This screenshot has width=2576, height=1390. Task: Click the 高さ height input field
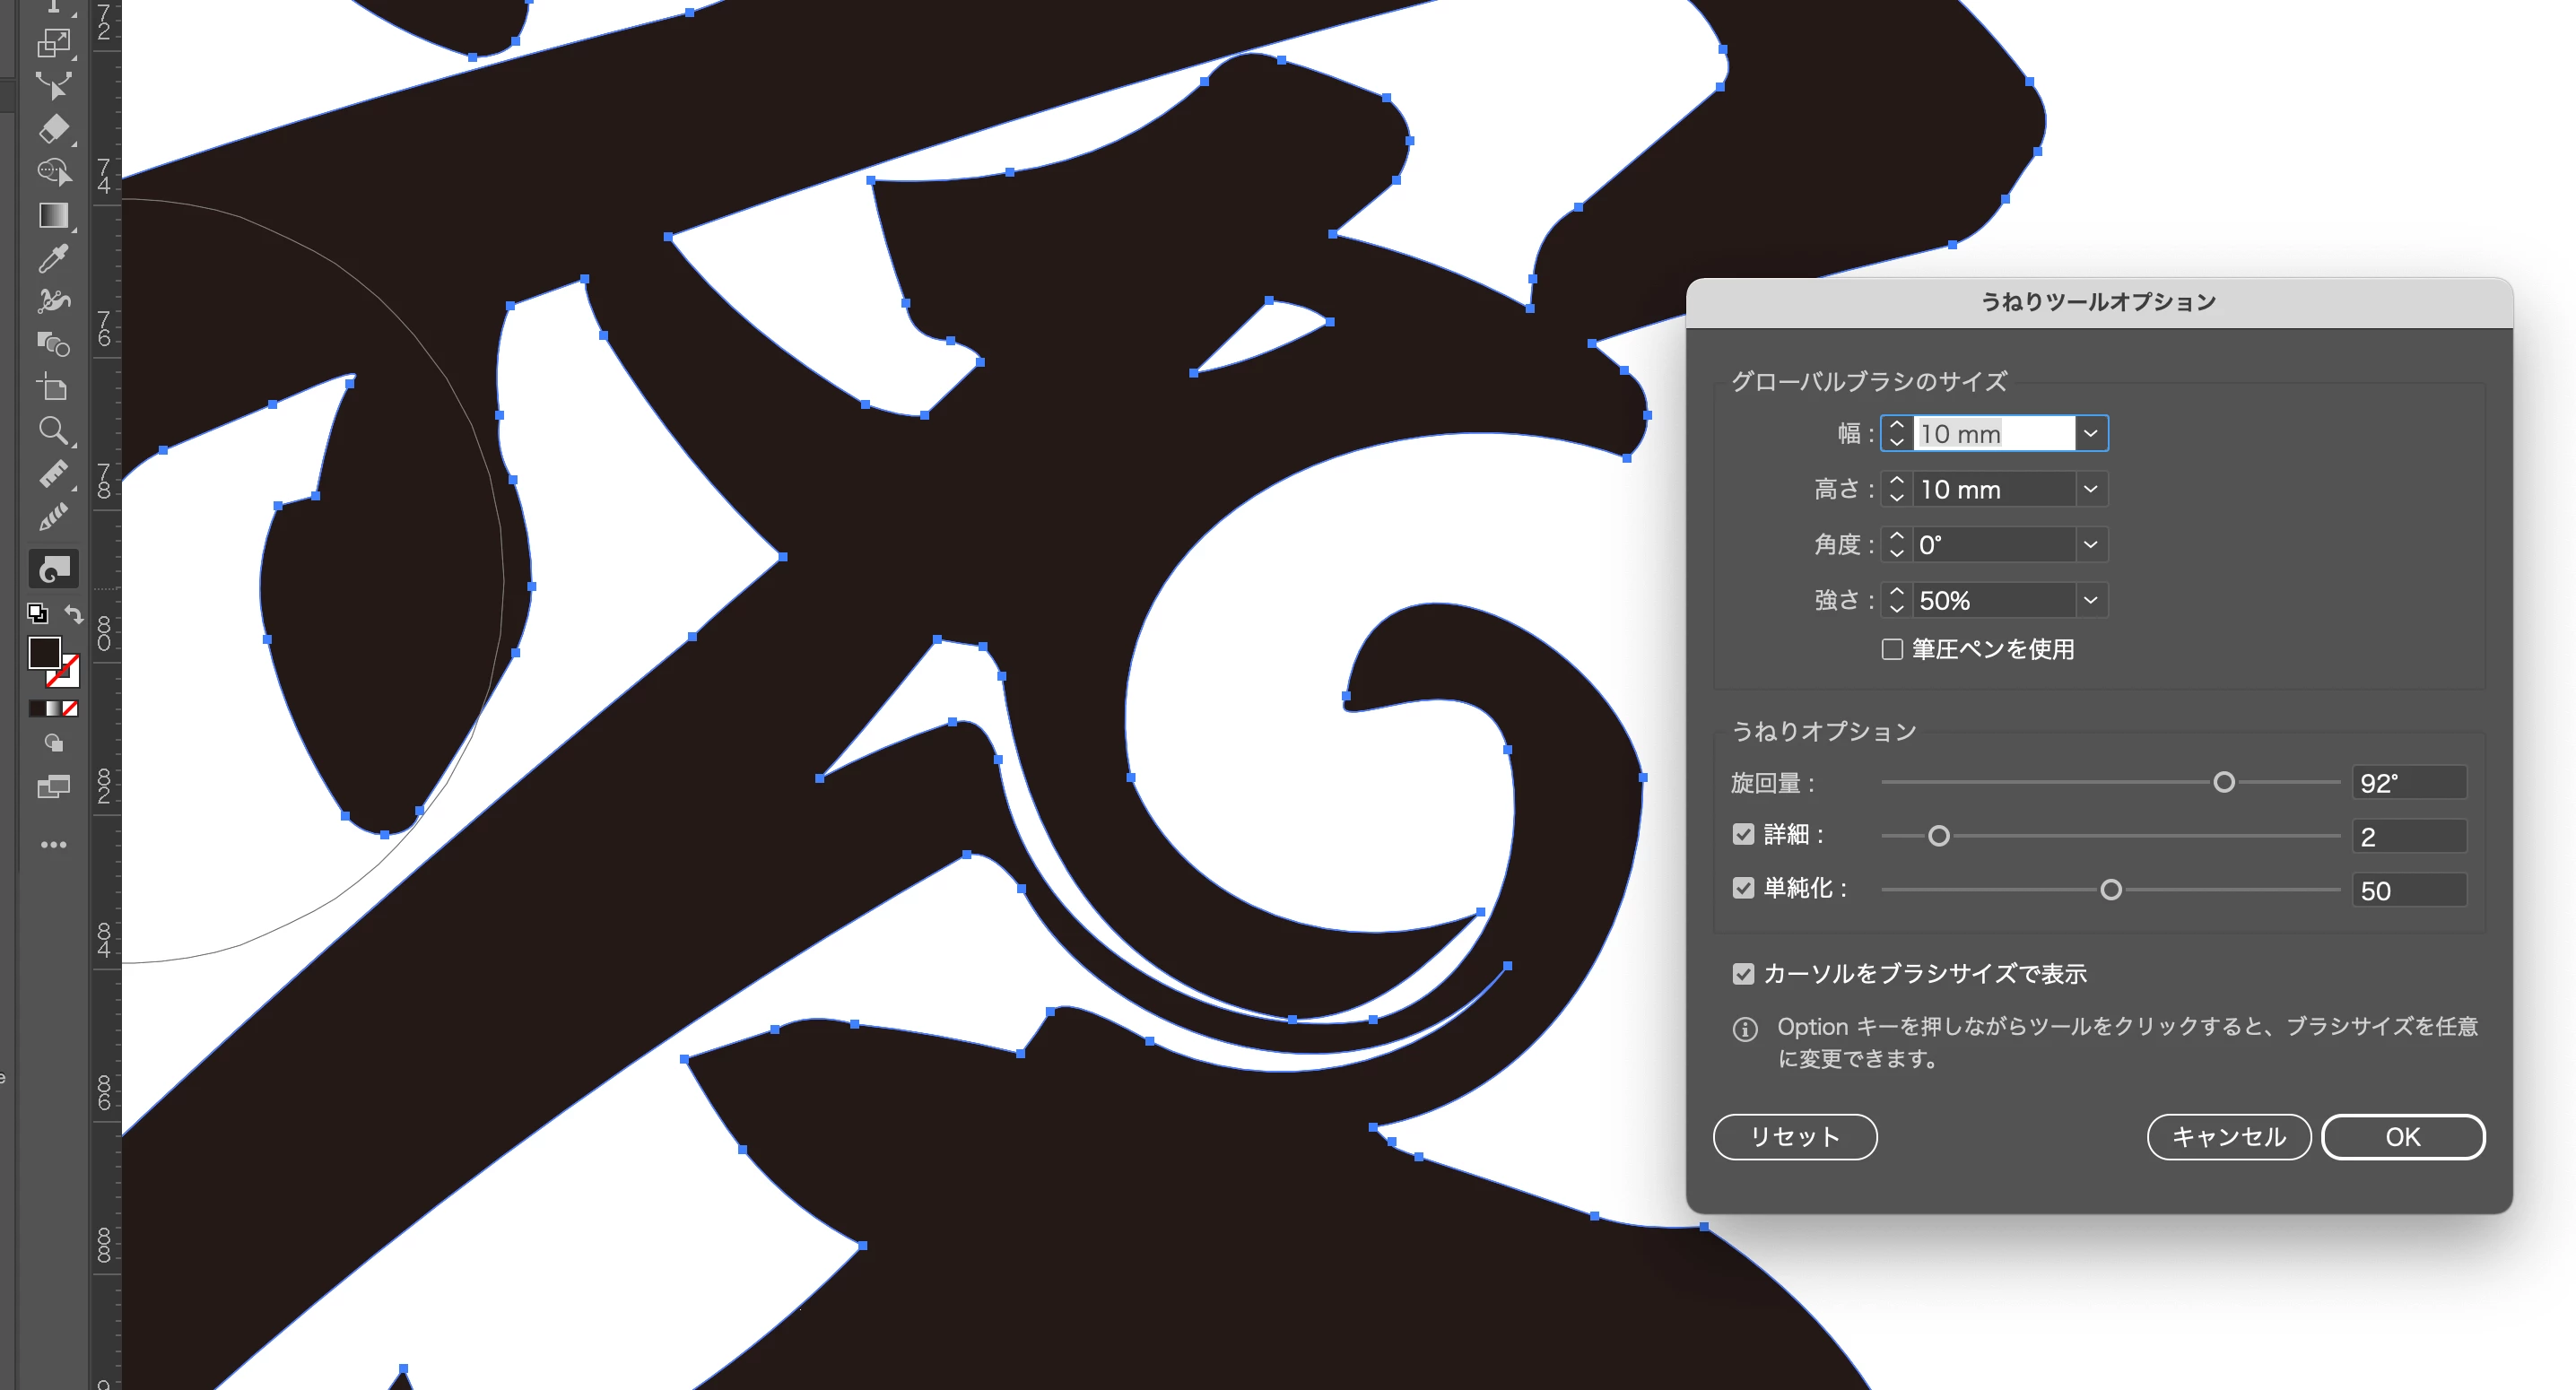point(1992,490)
